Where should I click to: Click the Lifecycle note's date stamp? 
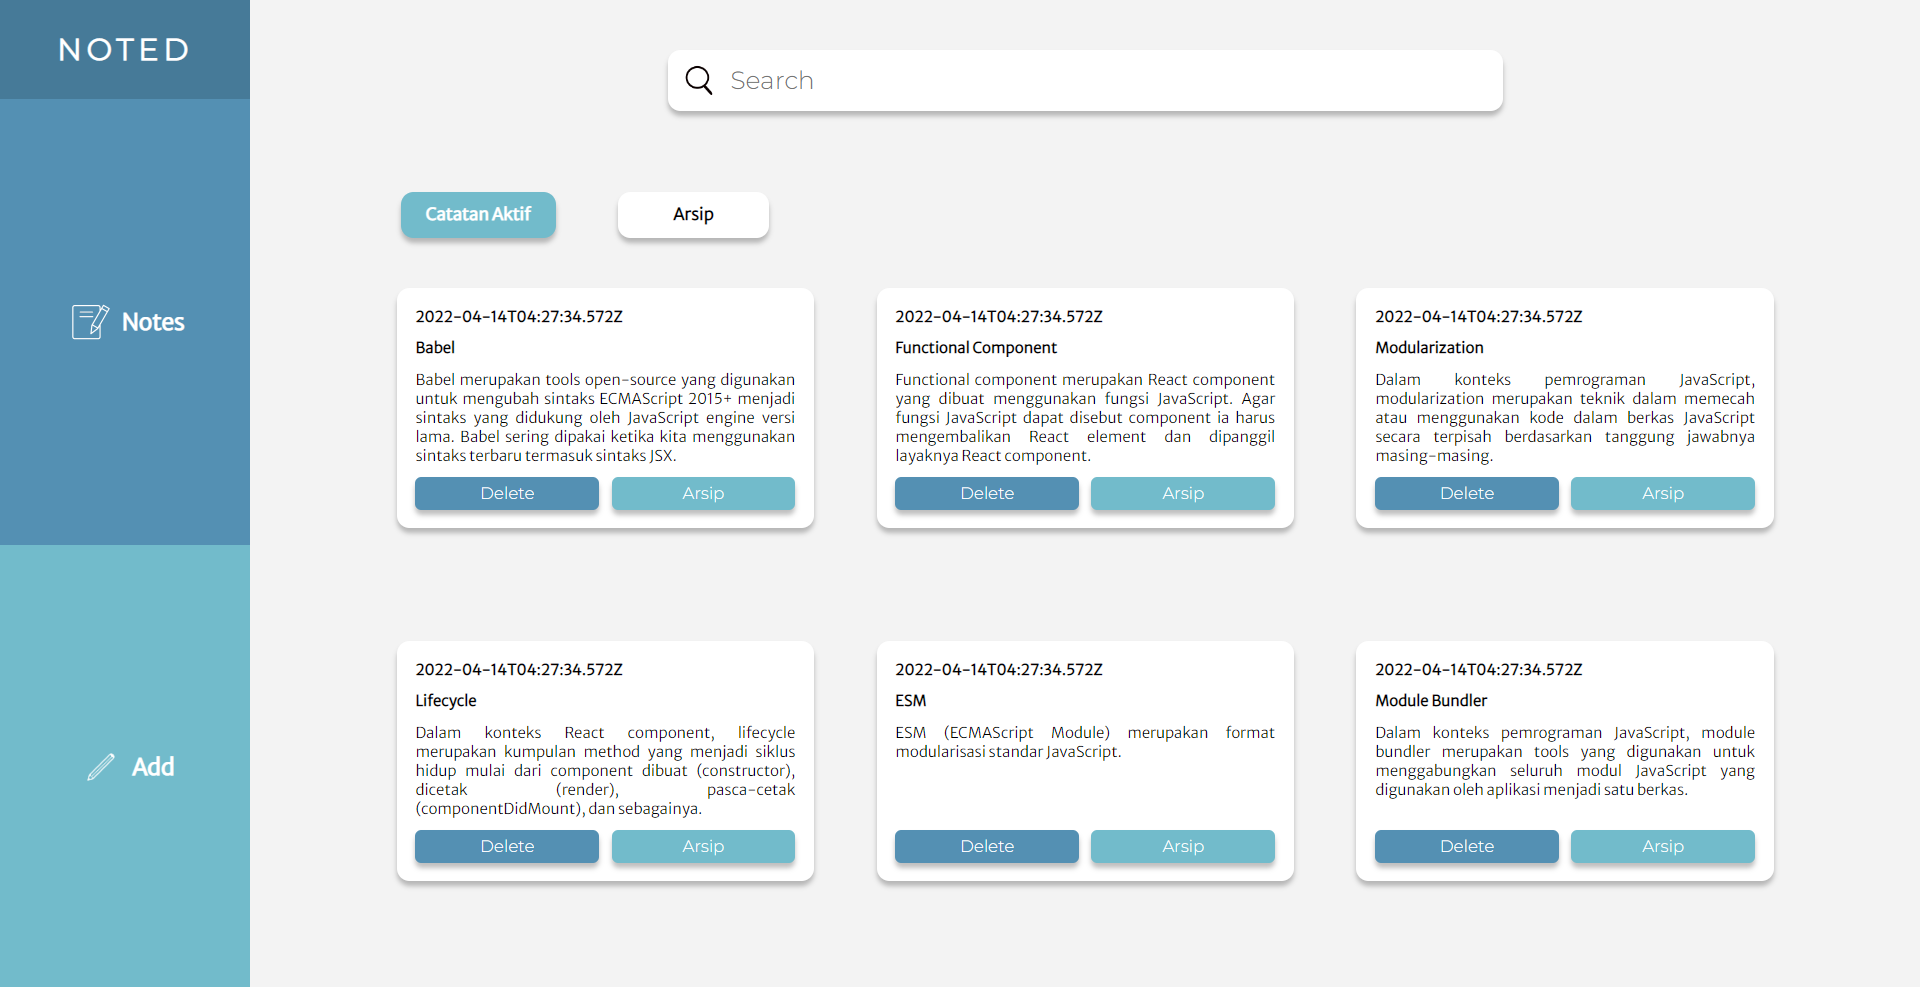pos(519,669)
